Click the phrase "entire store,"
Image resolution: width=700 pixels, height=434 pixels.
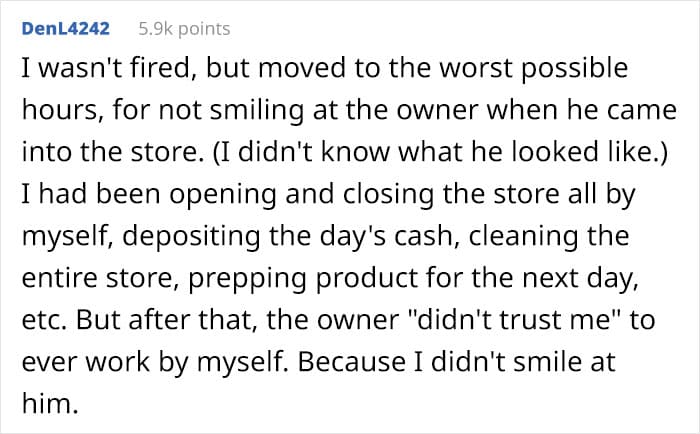pos(98,279)
